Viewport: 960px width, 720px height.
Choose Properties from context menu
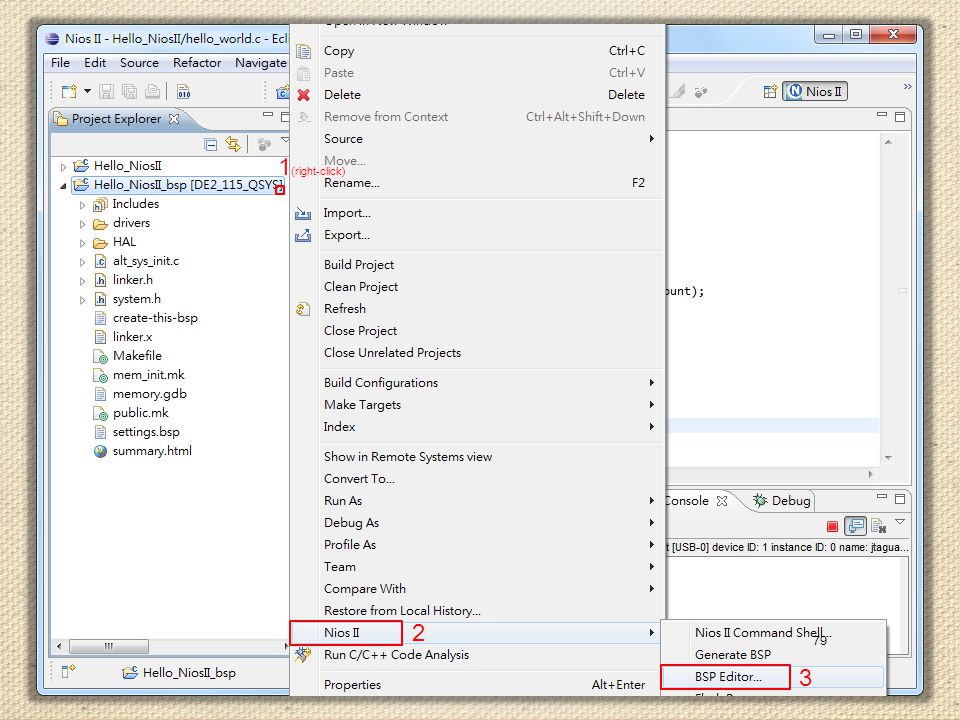pos(478,685)
